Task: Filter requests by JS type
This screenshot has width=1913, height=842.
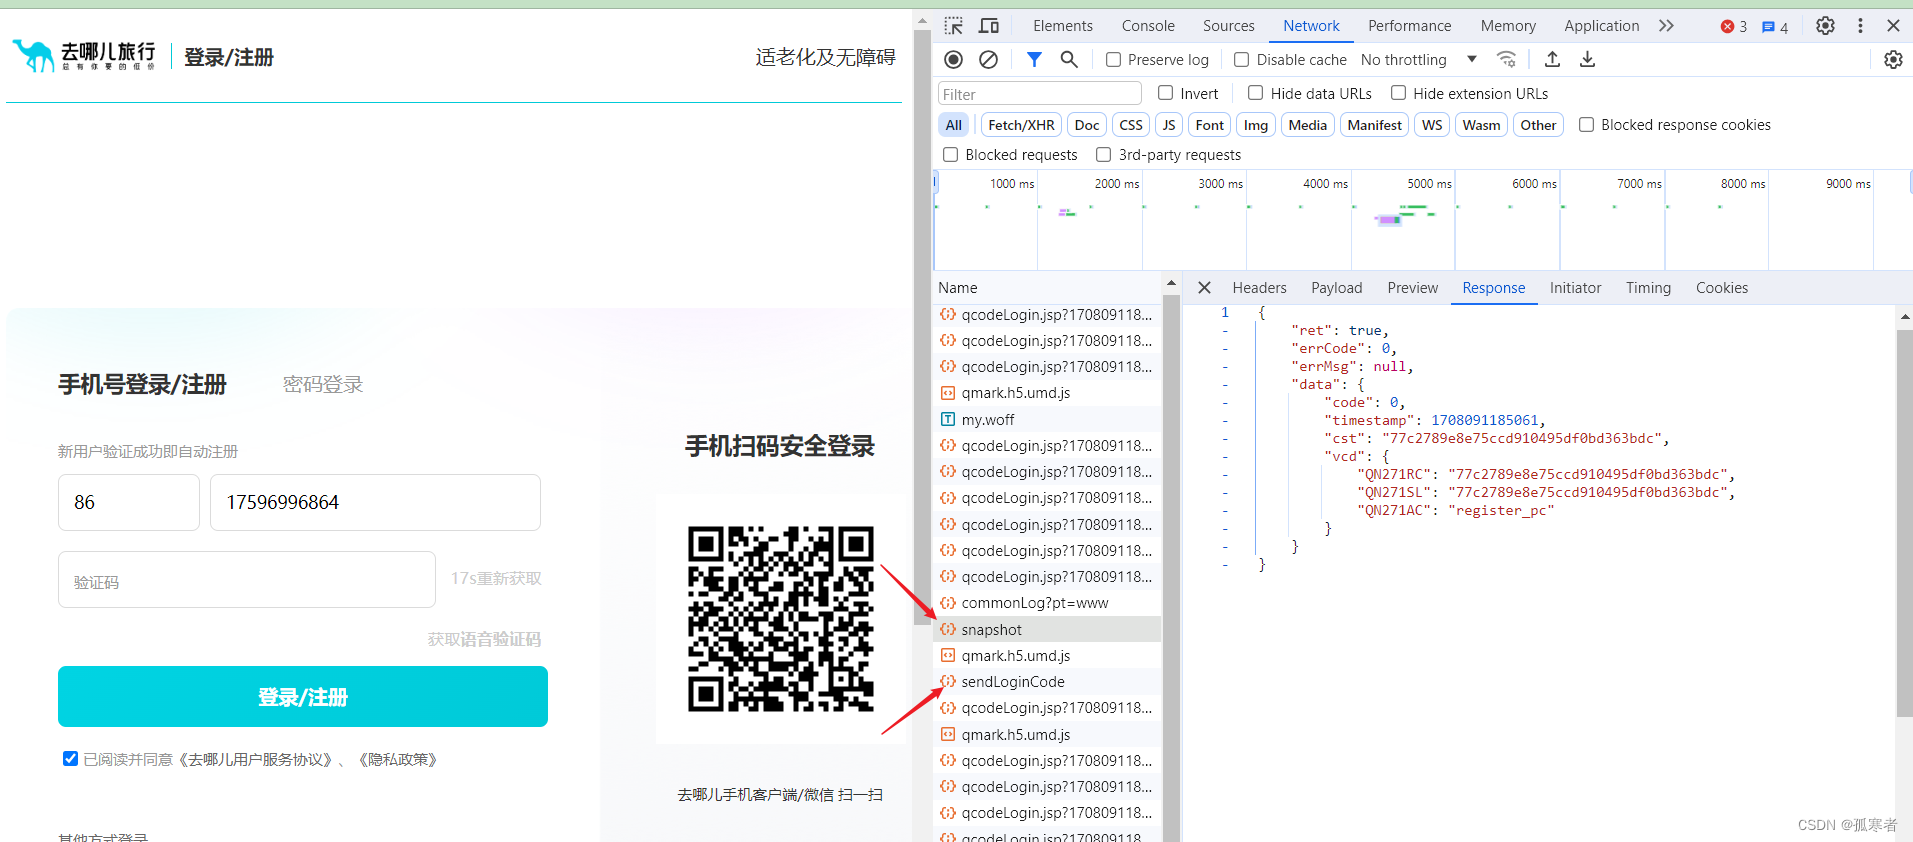Action: 1168,125
